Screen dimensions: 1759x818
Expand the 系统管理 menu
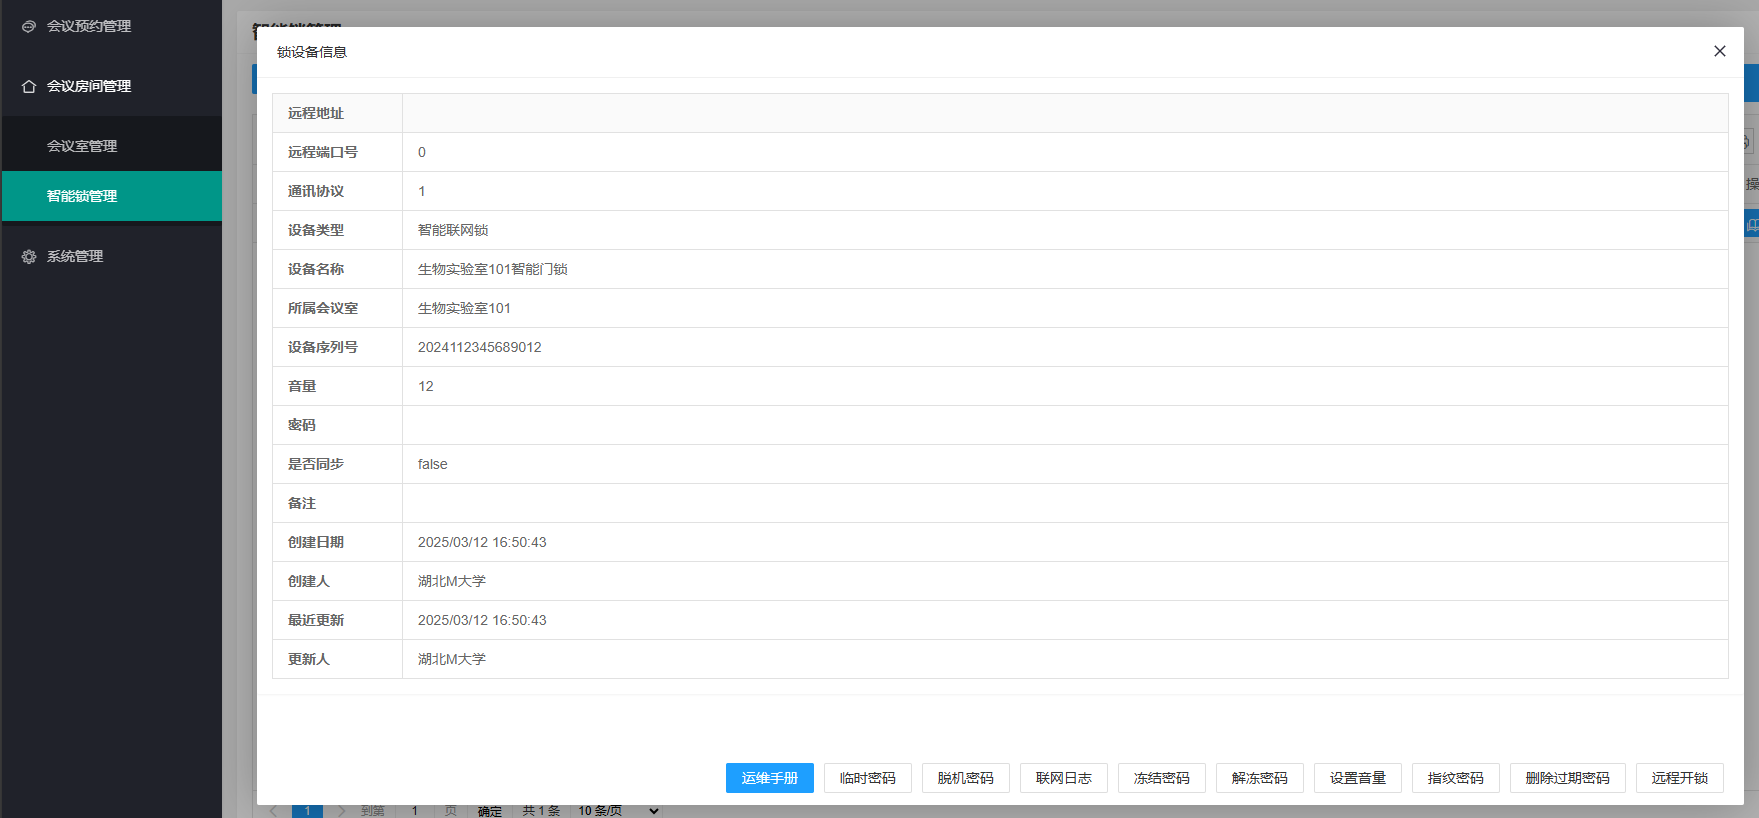coord(75,257)
